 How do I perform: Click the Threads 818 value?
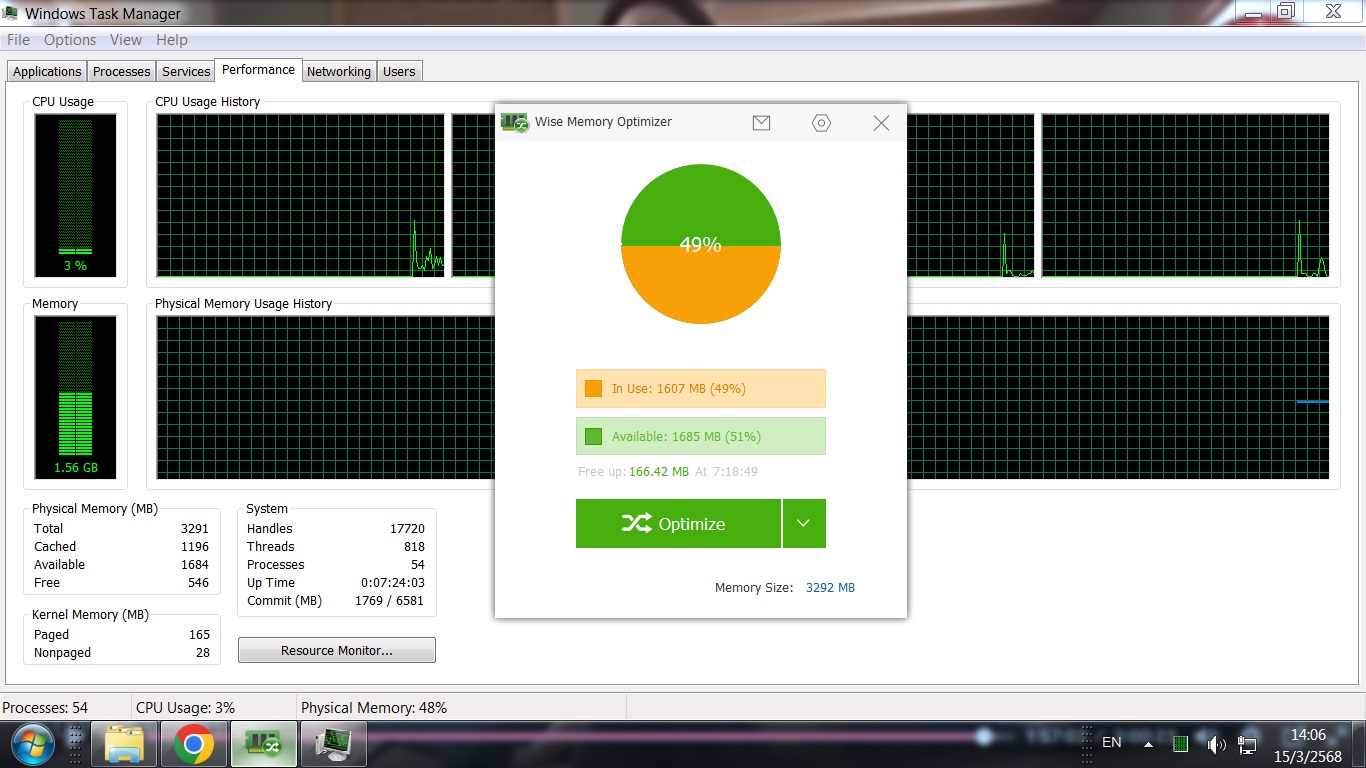414,546
